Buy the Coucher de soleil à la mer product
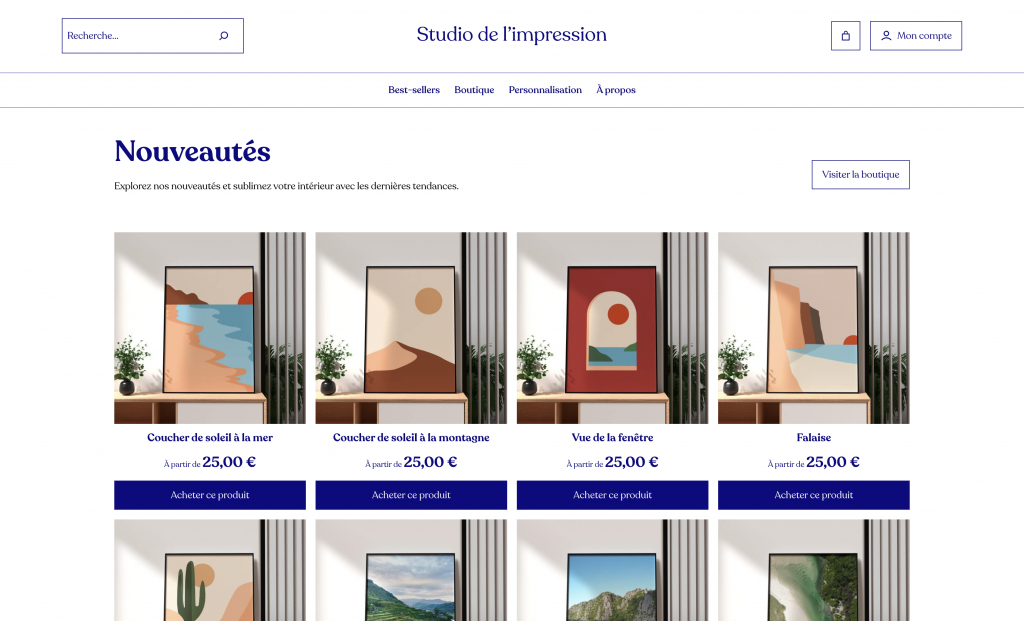This screenshot has height=621, width=1024. pos(210,495)
